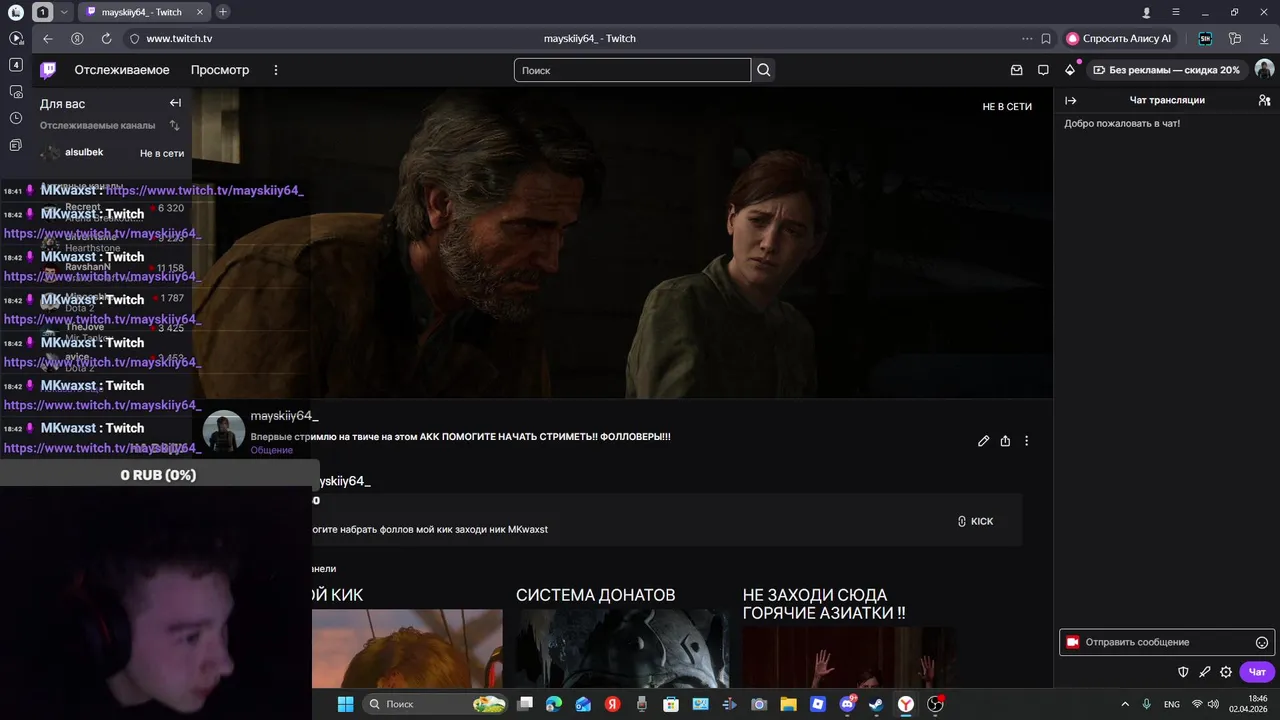Viewport: 1280px width, 720px height.
Task: Open channel three-dots options menu
Action: (1026, 441)
